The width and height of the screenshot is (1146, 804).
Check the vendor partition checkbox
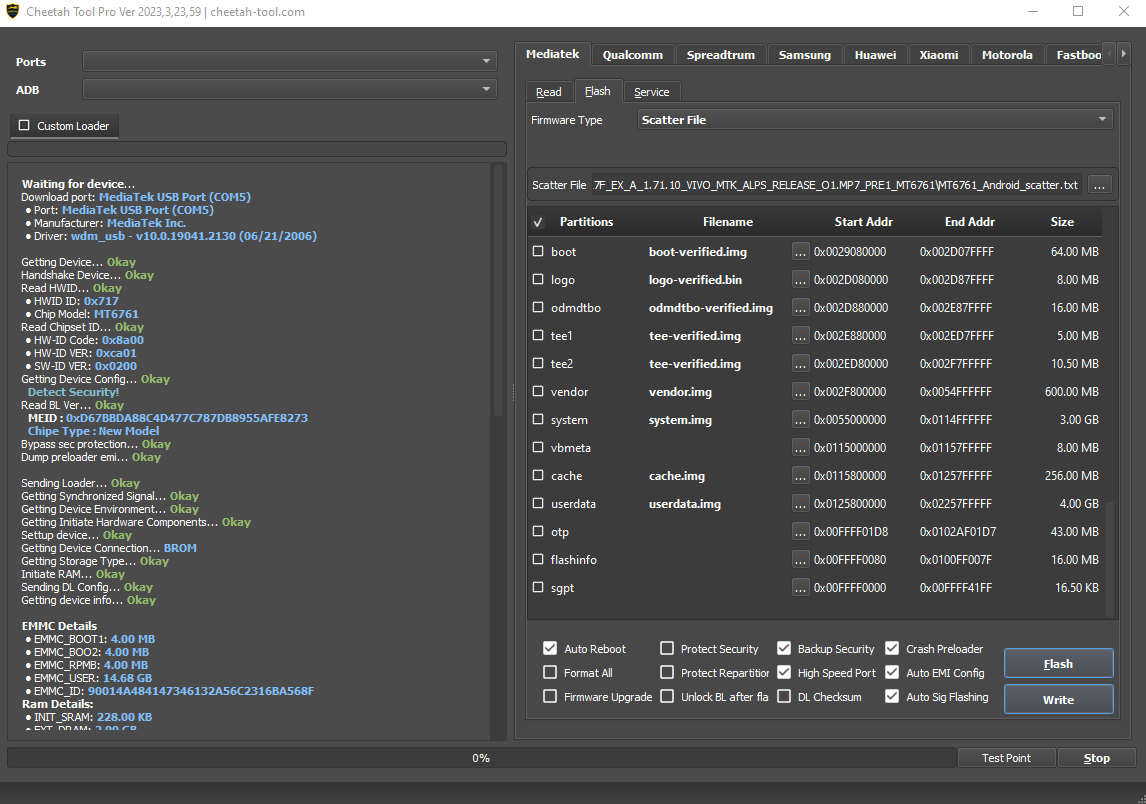coord(538,391)
